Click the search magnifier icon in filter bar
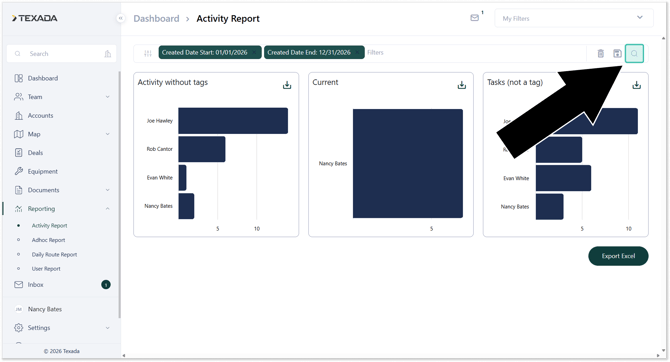The width and height of the screenshot is (670, 362). point(634,53)
